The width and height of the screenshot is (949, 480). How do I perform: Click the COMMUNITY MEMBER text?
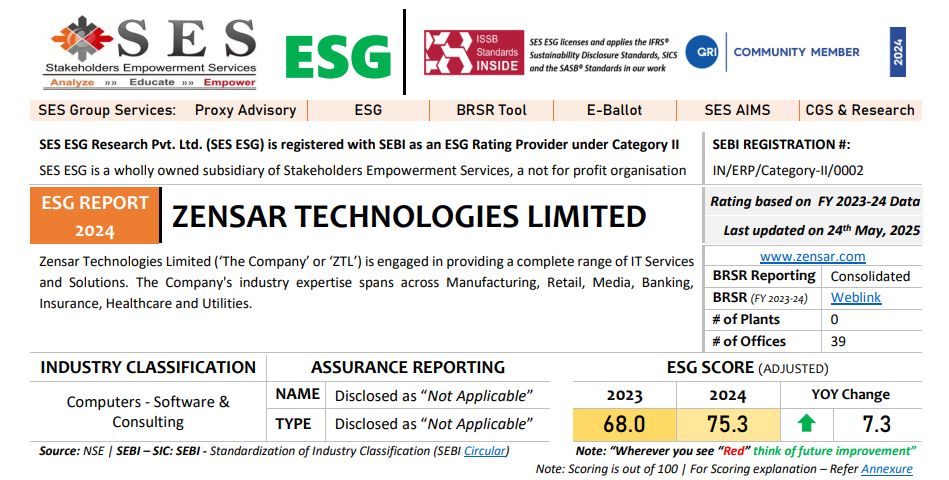(796, 52)
